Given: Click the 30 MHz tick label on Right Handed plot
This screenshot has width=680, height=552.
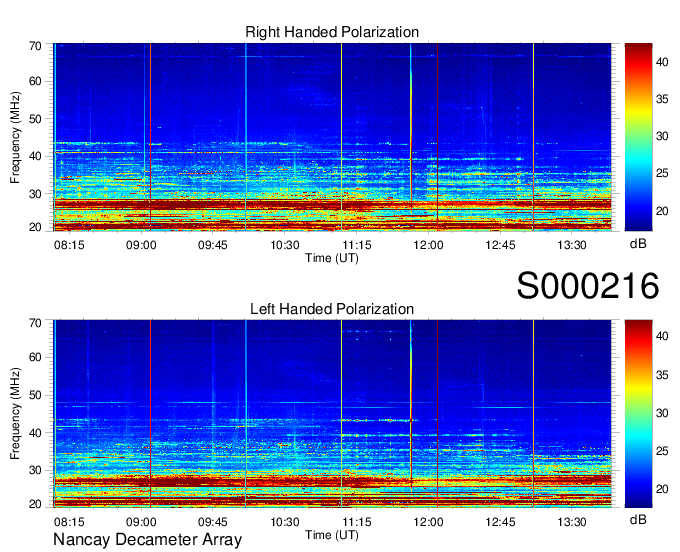Looking at the screenshot, I should coord(35,194).
